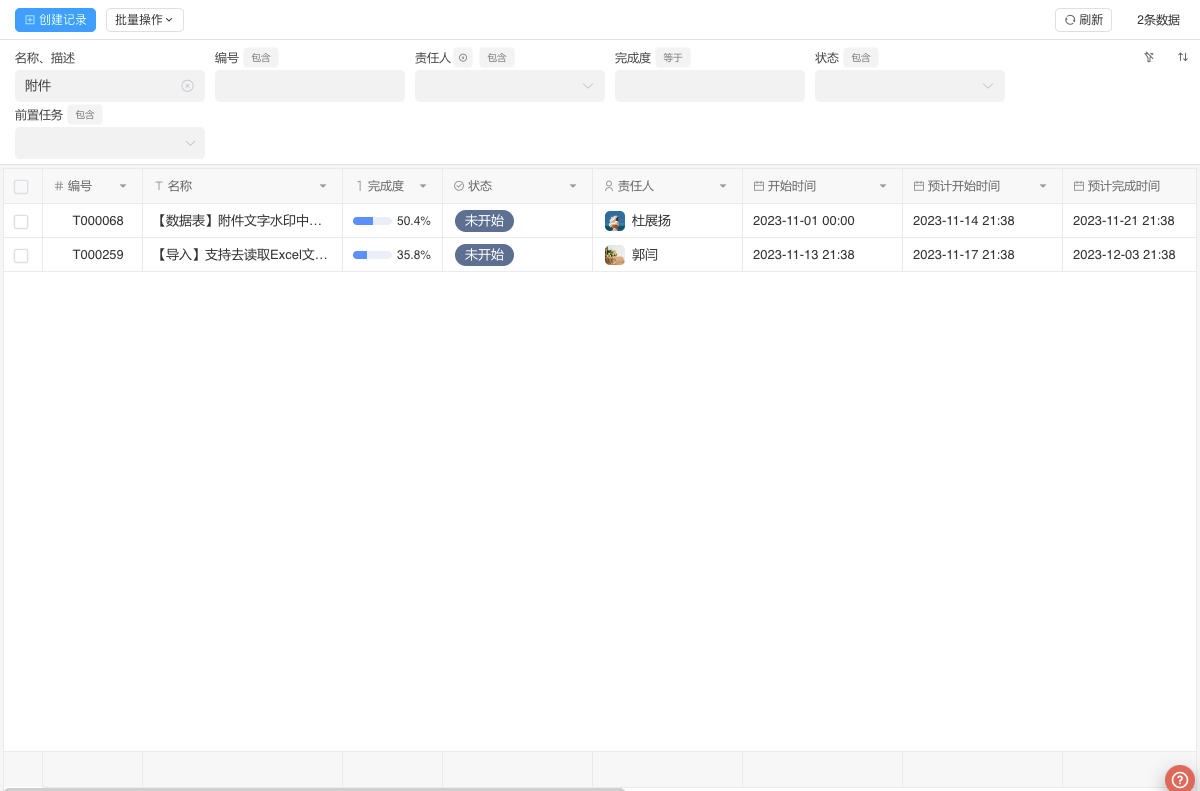The image size is (1200, 791).
Task: Click the status icon in 状态 column header
Action: point(458,186)
